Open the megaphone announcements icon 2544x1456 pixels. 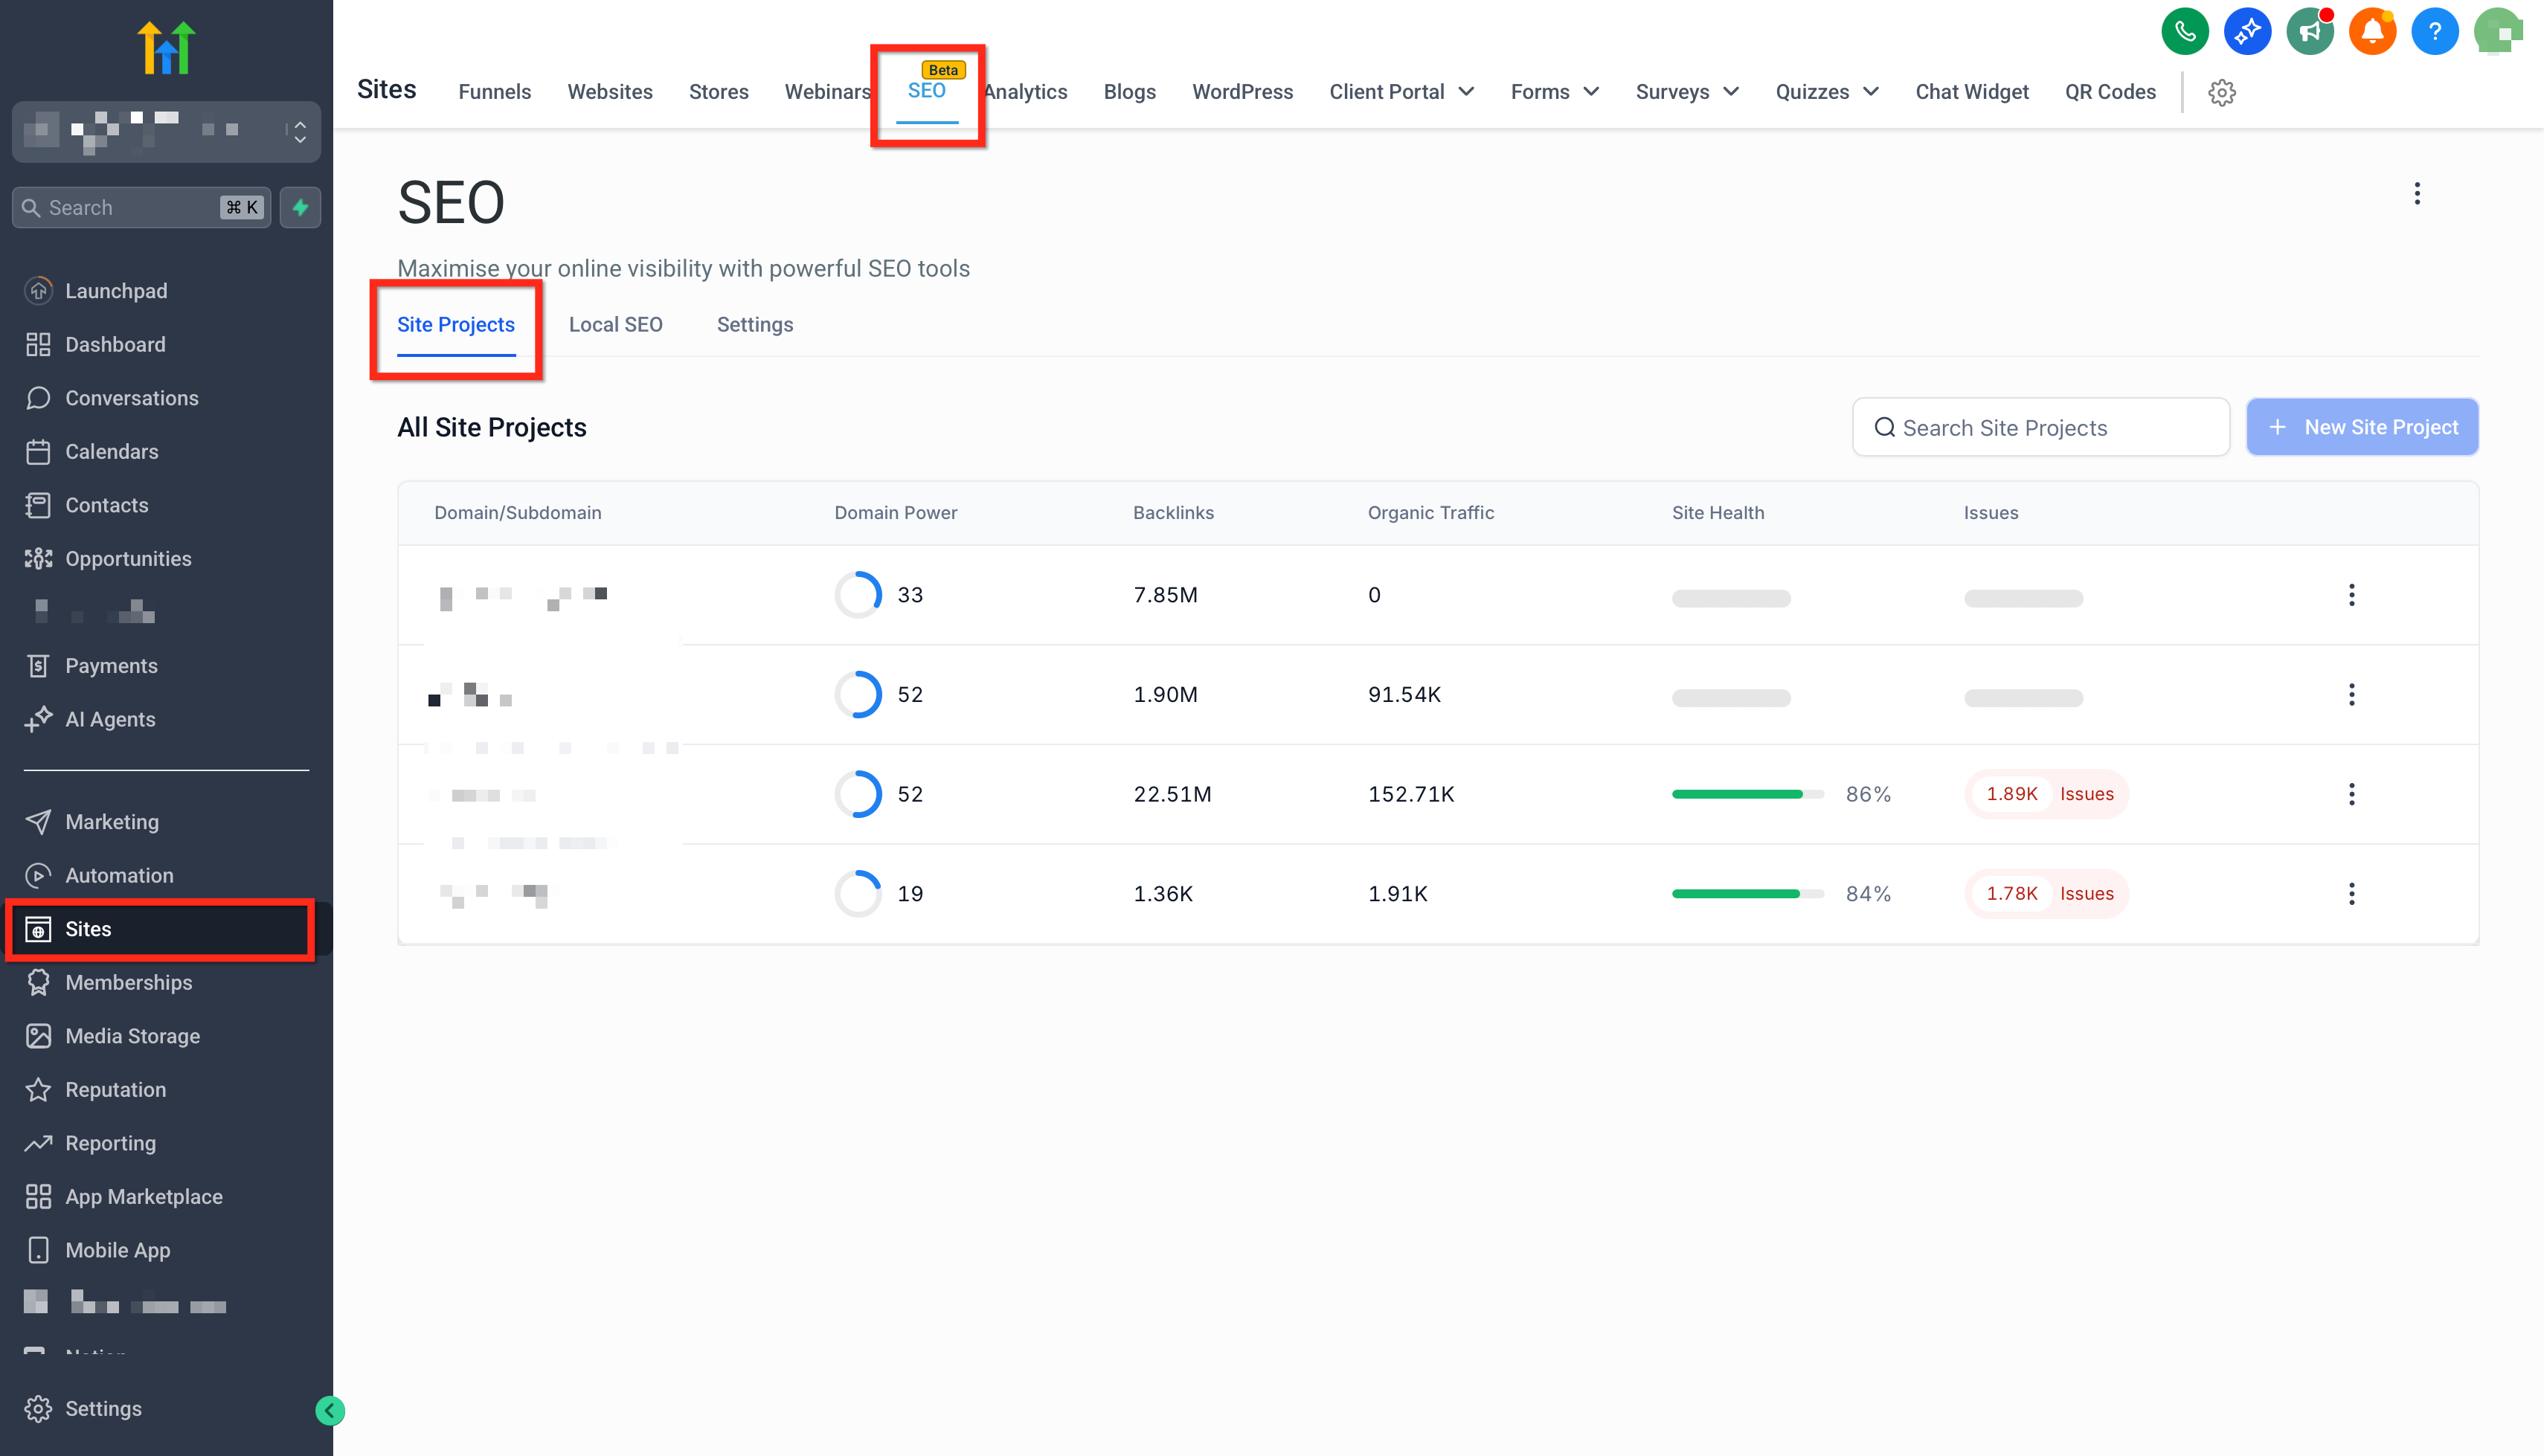(x=2309, y=32)
